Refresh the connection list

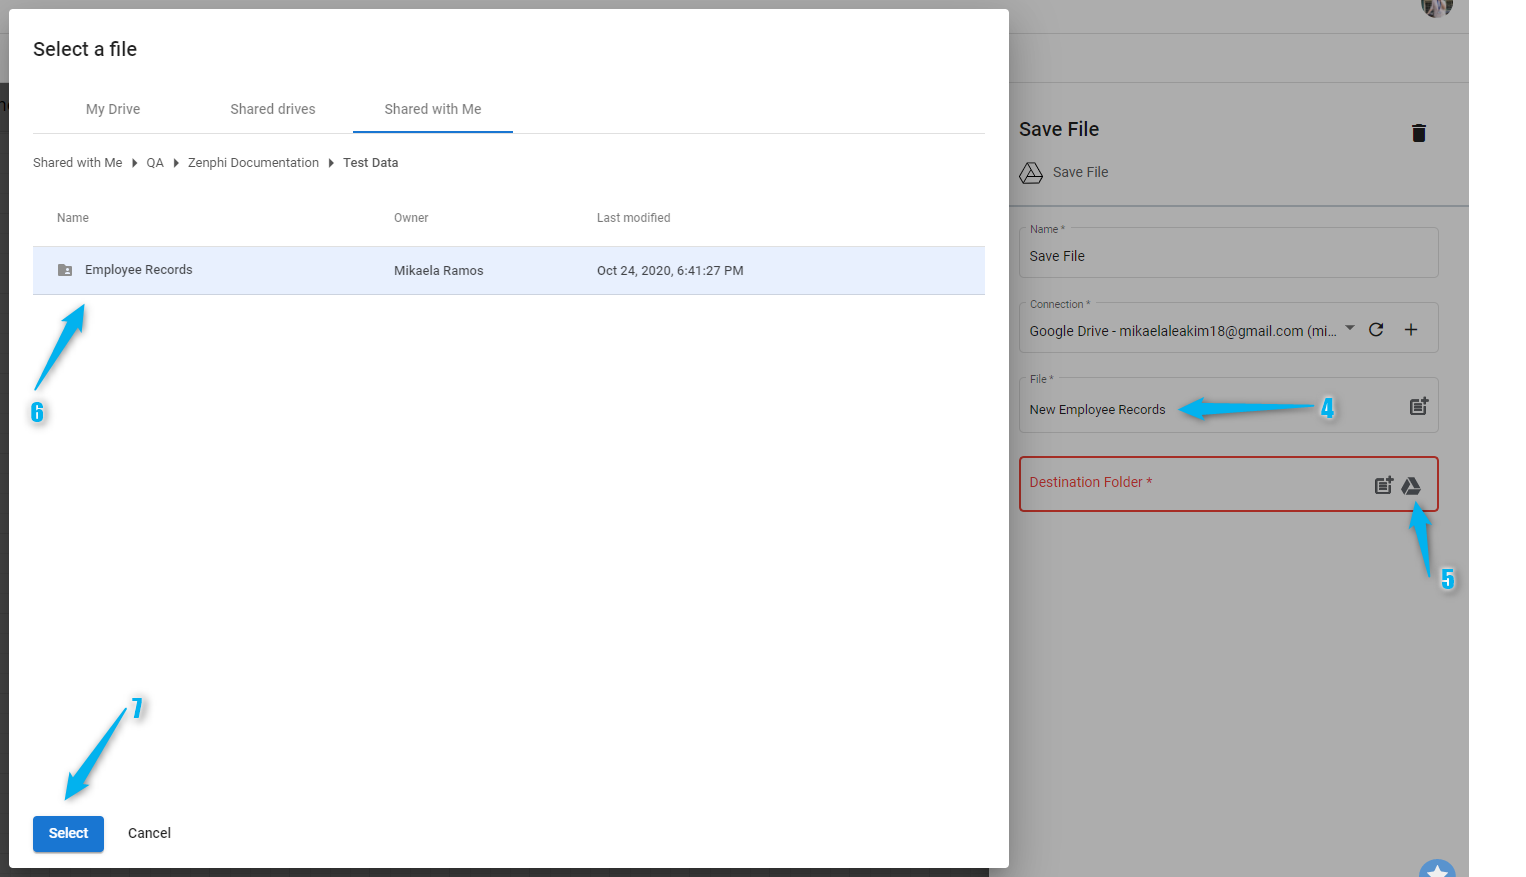coord(1376,329)
